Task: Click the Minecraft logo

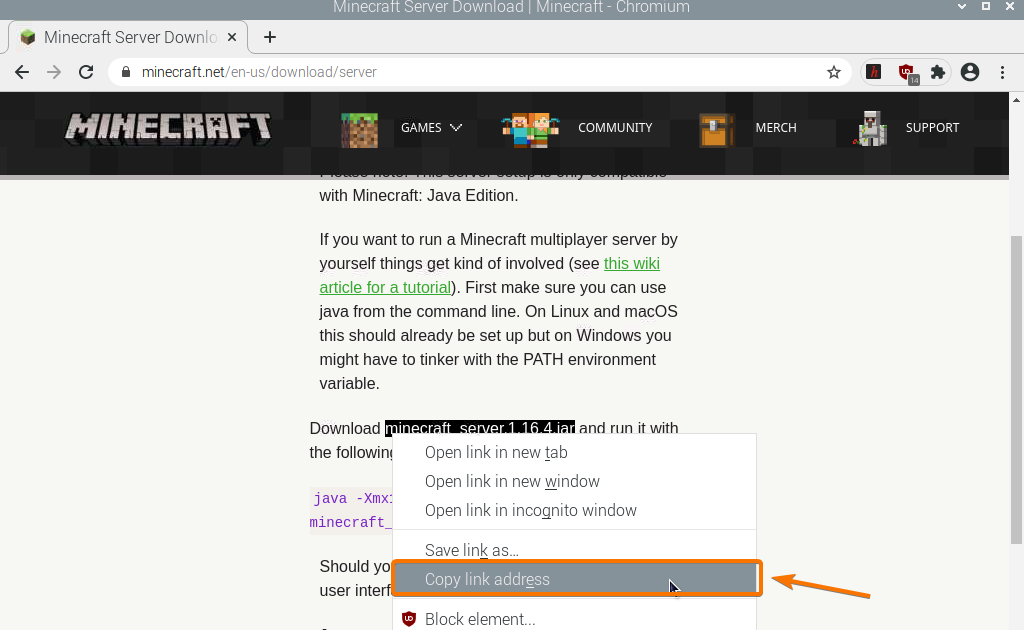Action: pyautogui.click(x=168, y=127)
